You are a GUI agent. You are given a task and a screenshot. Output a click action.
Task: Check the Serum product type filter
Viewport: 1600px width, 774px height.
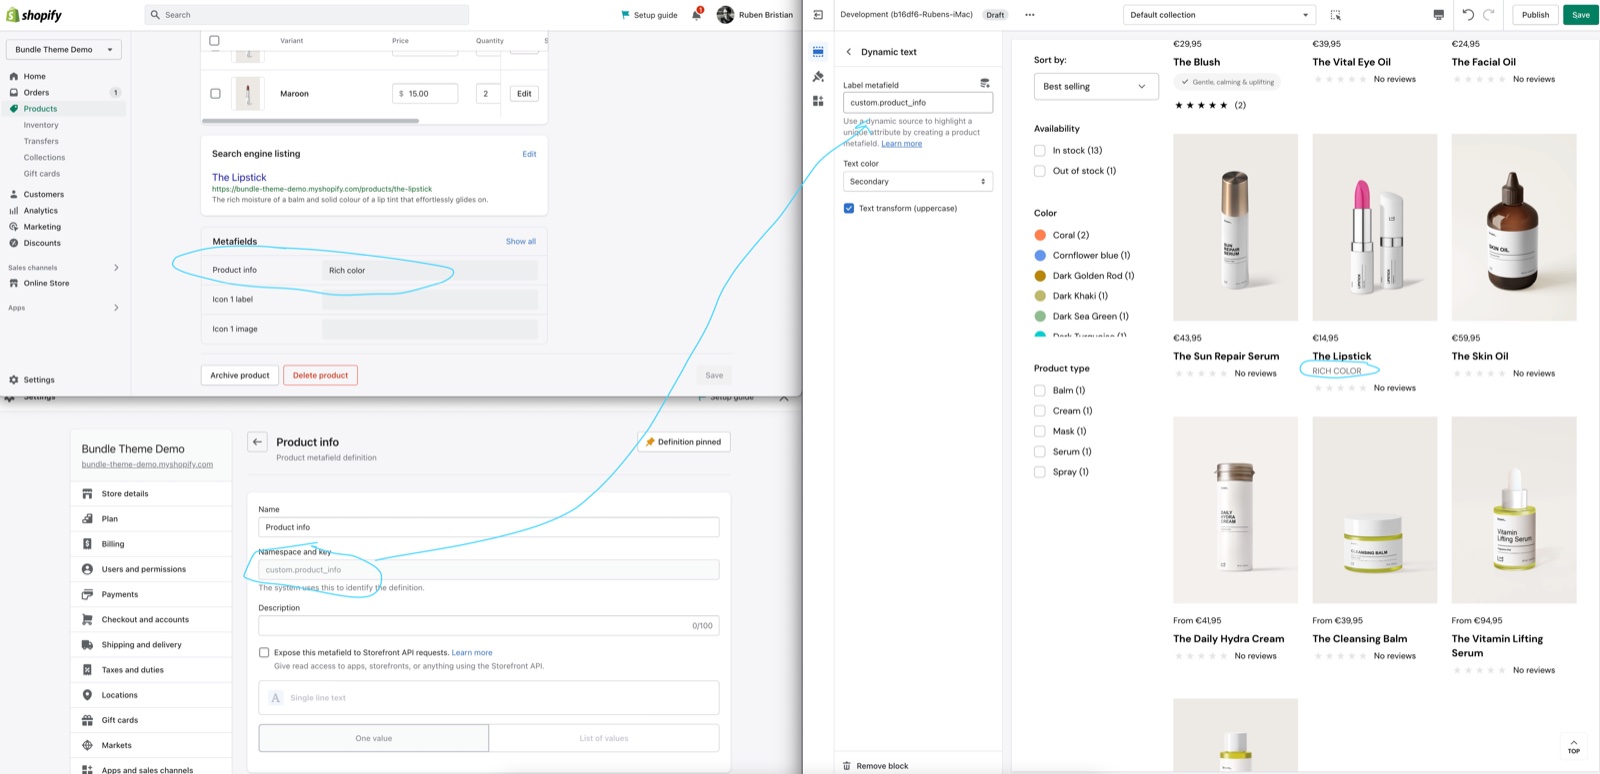tap(1040, 452)
